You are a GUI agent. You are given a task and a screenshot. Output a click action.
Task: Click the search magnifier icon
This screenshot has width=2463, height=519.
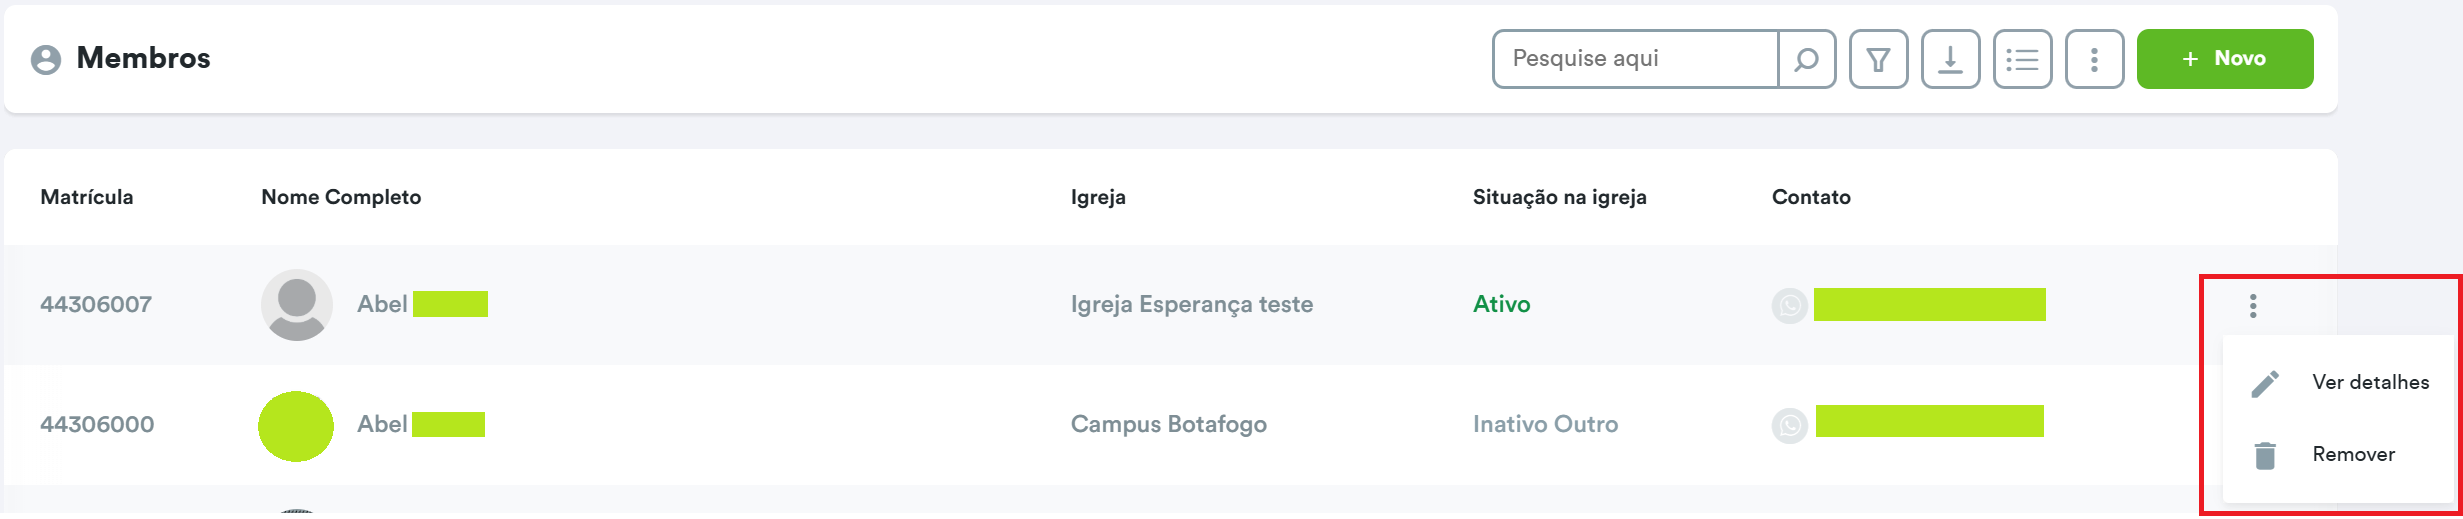point(1806,60)
